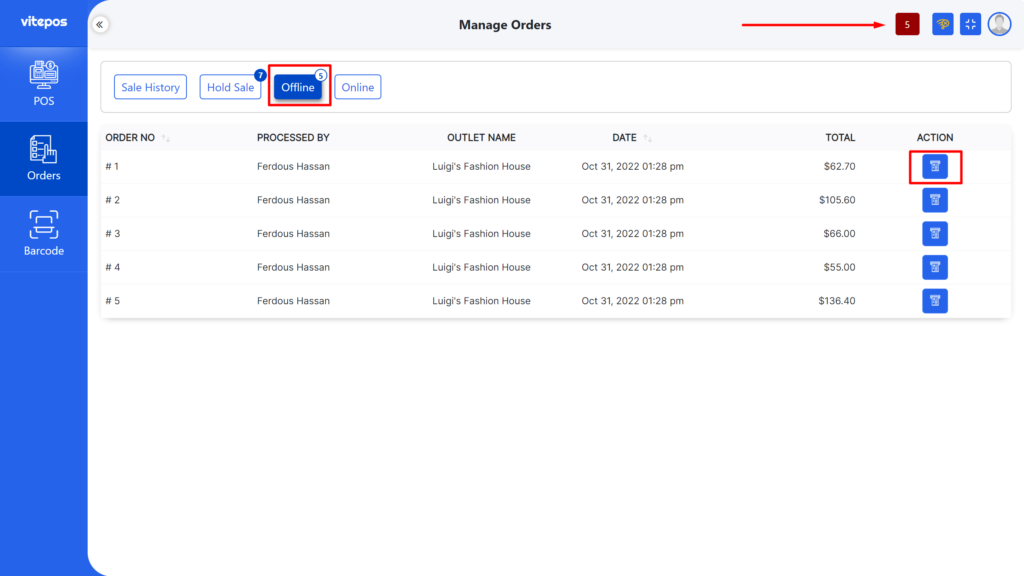Screen dimensions: 1024x576
Task: Select order number # 4 cell
Action: click(112, 267)
